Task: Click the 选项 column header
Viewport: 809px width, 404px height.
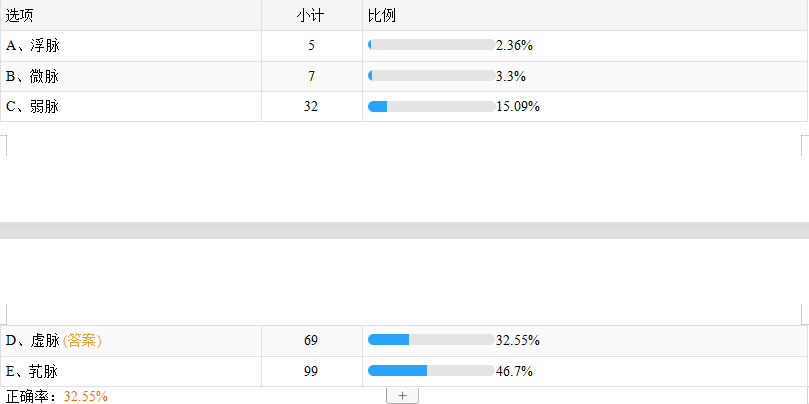Action: (19, 15)
